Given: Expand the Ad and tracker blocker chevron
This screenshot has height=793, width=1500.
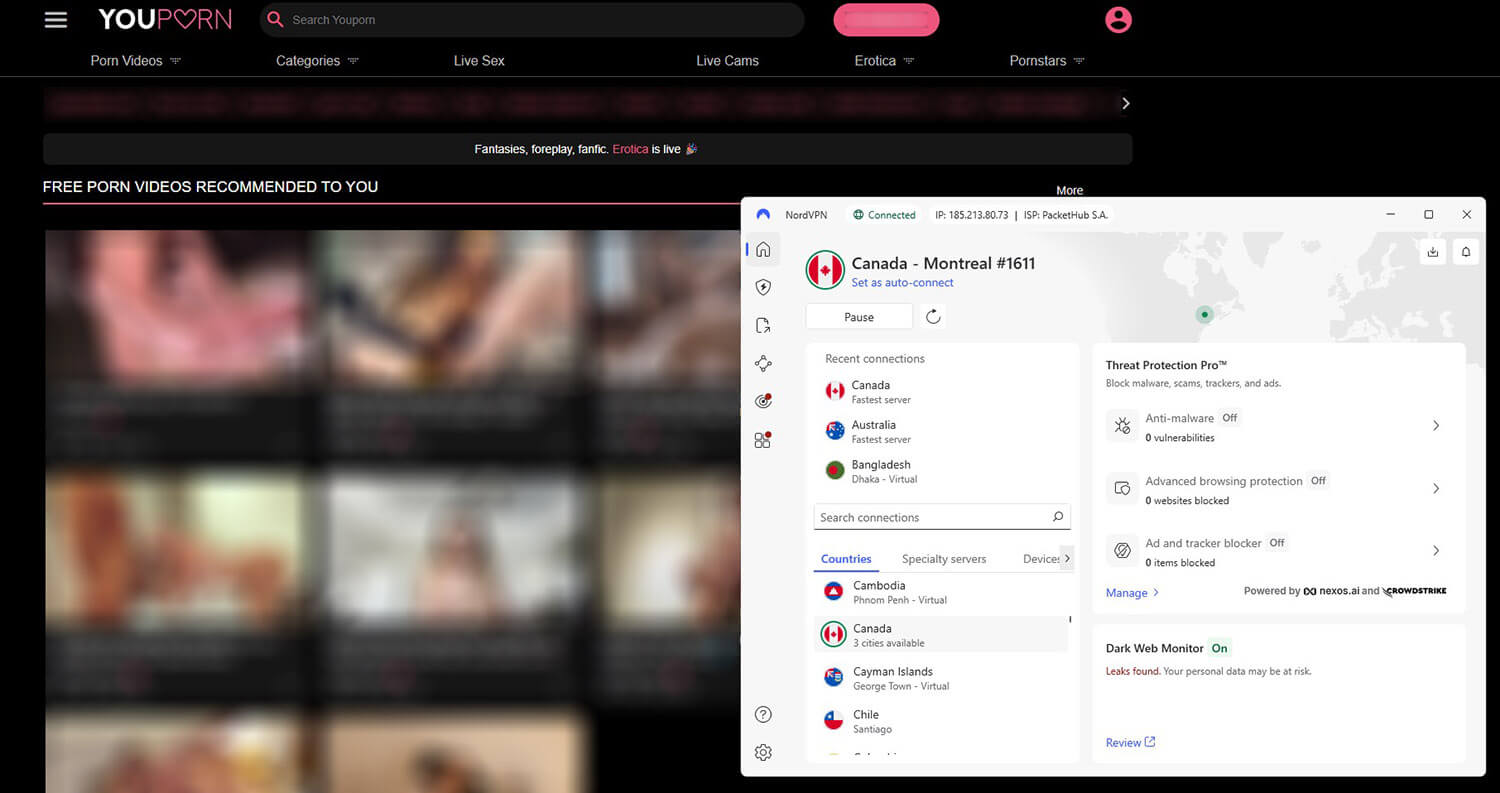Looking at the screenshot, I should 1436,550.
